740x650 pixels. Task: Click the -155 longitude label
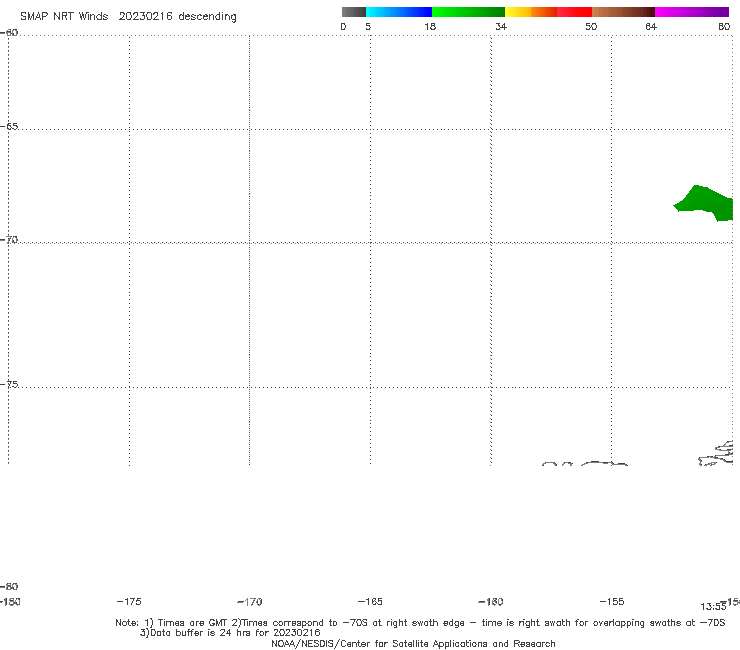[x=612, y=601]
